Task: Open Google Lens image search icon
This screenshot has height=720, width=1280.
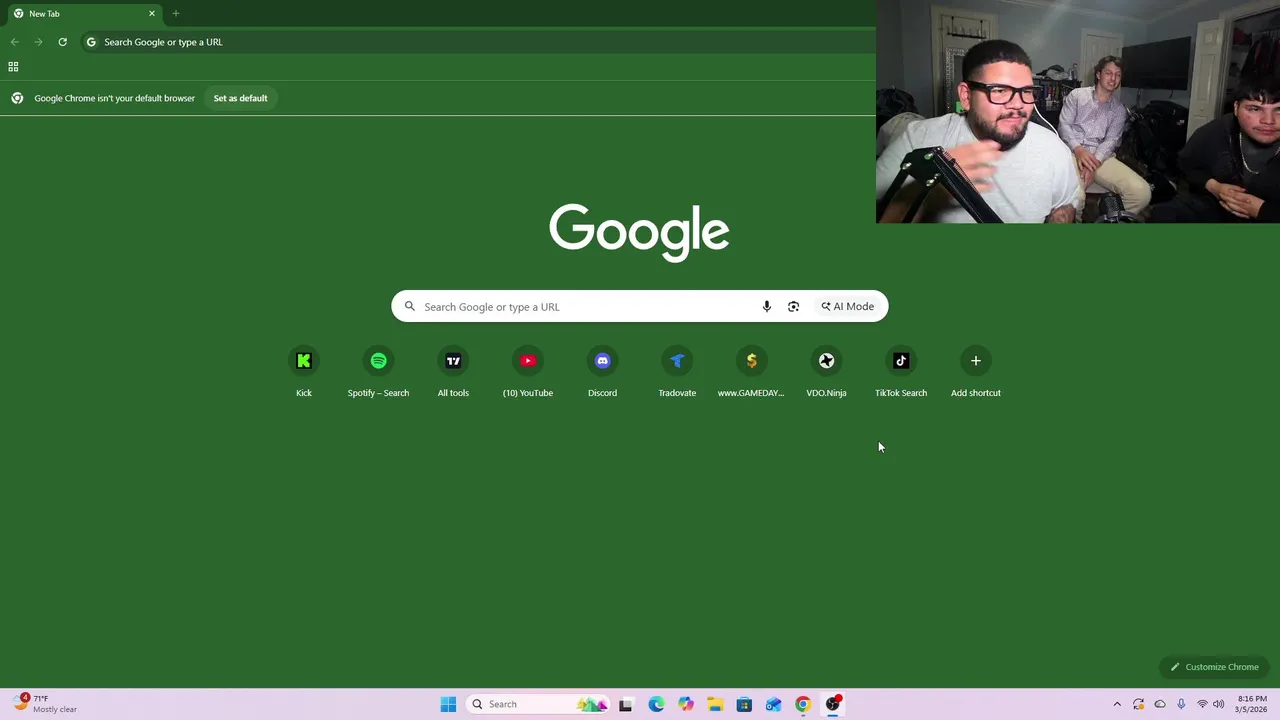Action: coord(793,307)
